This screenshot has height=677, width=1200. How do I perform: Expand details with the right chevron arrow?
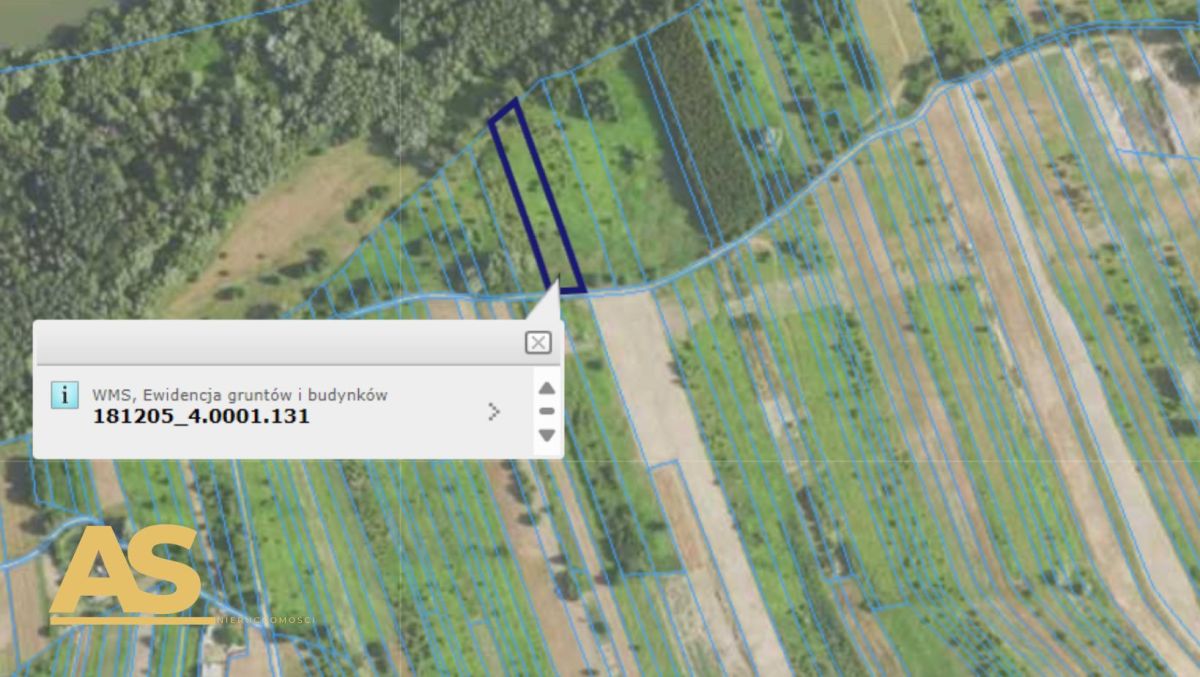click(493, 411)
